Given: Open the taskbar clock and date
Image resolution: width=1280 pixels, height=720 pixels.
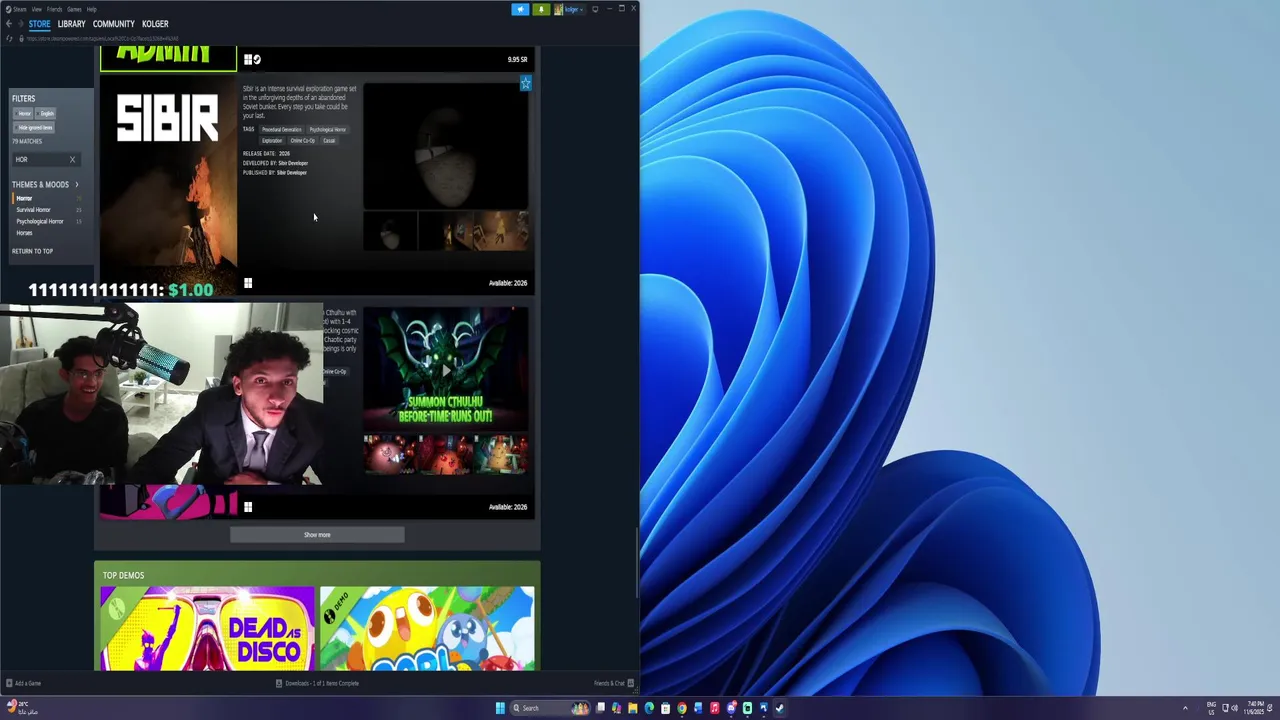Looking at the screenshot, I should 1254,708.
